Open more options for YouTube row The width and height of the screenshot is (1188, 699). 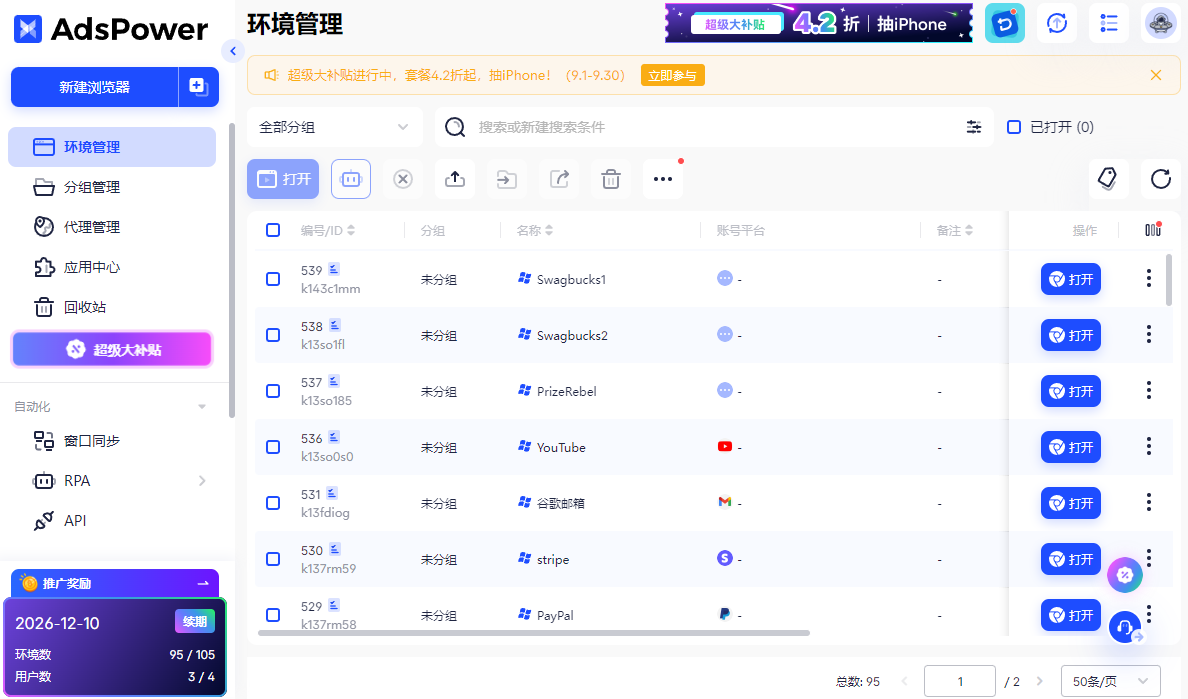click(x=1149, y=446)
